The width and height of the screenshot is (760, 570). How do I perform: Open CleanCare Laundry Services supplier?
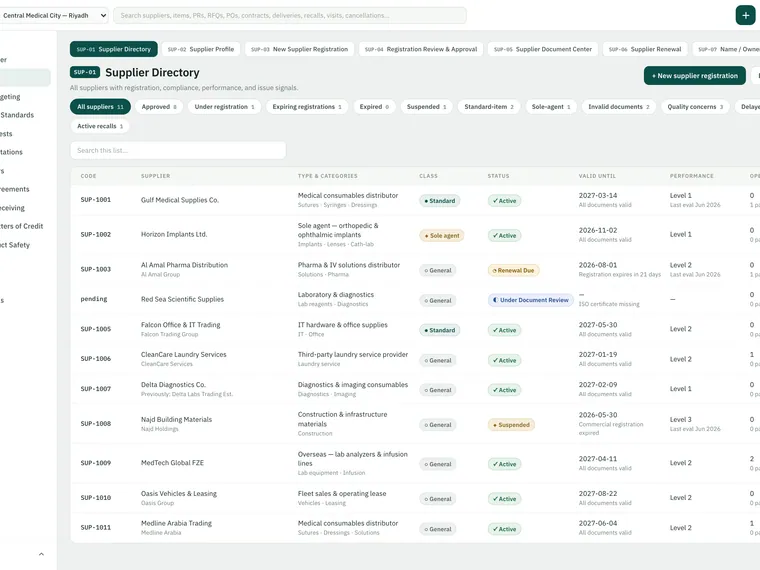[x=184, y=355]
